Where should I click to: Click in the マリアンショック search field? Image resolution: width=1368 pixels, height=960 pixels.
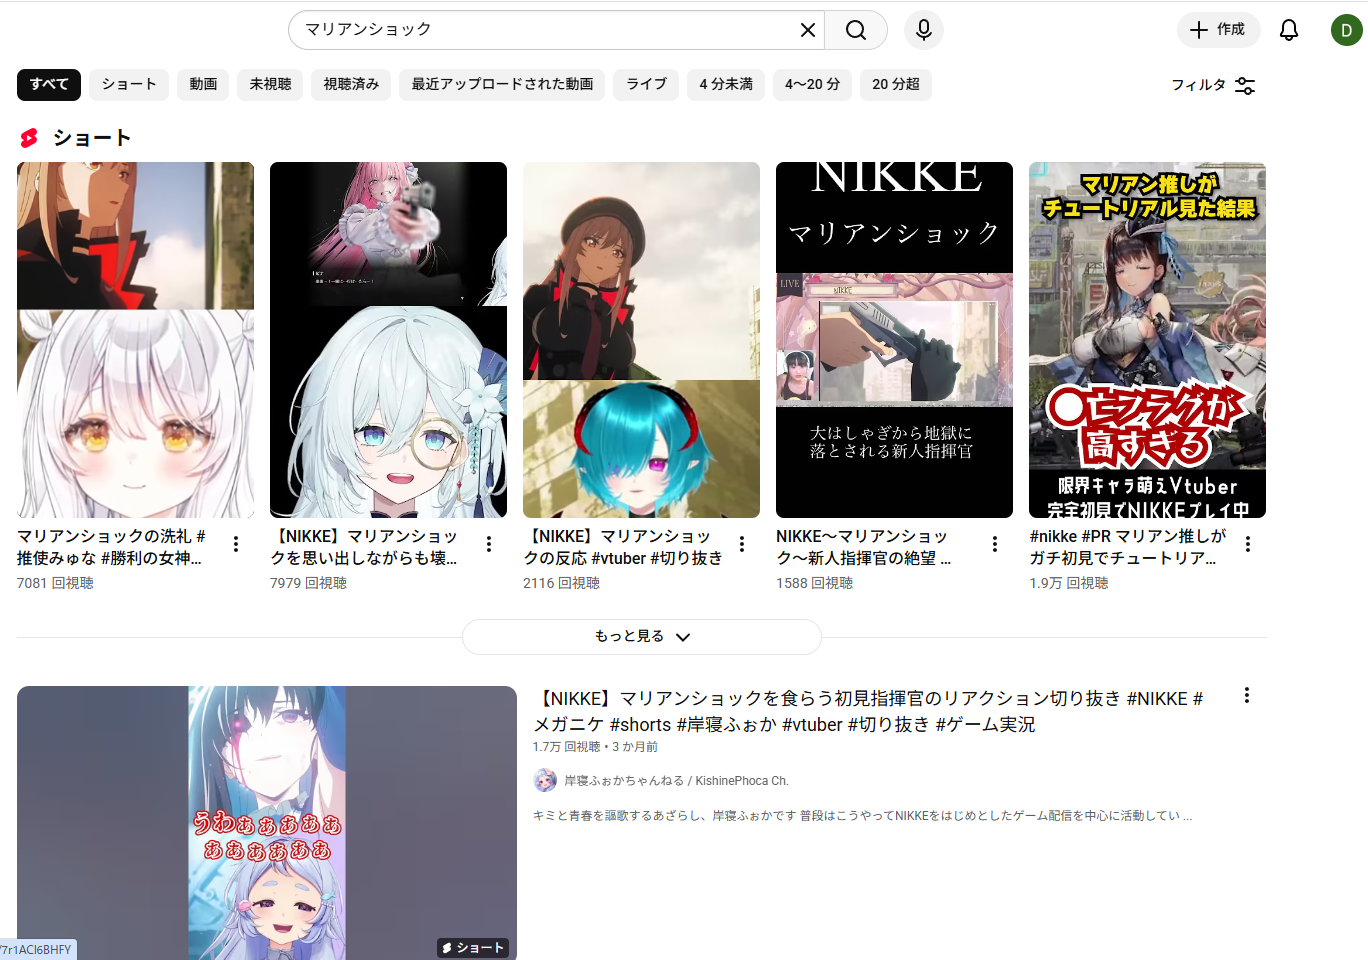[540, 30]
